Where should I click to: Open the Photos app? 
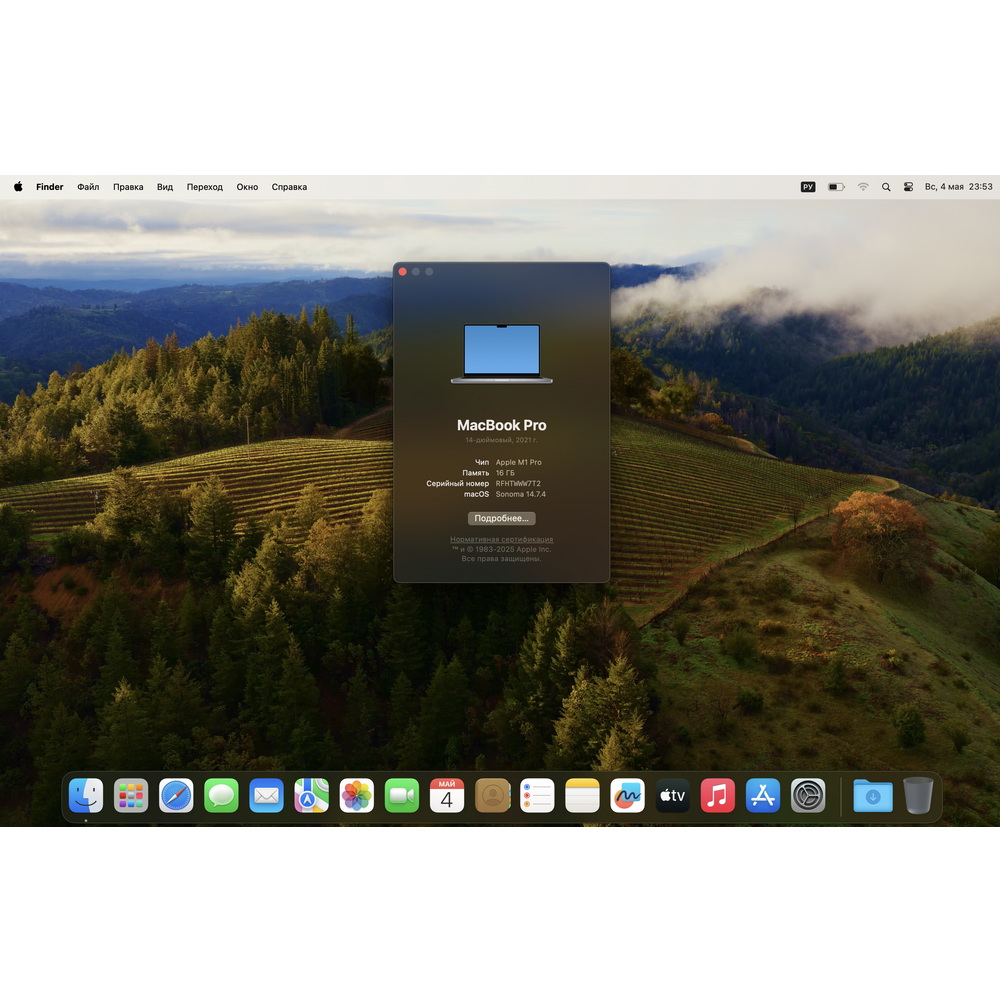(357, 795)
